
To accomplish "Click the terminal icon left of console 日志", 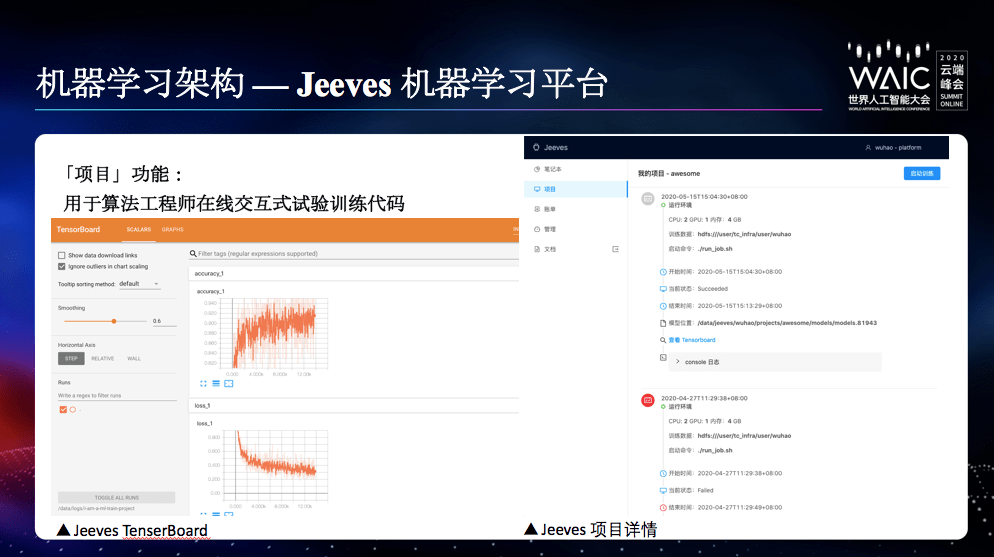I will [x=663, y=357].
